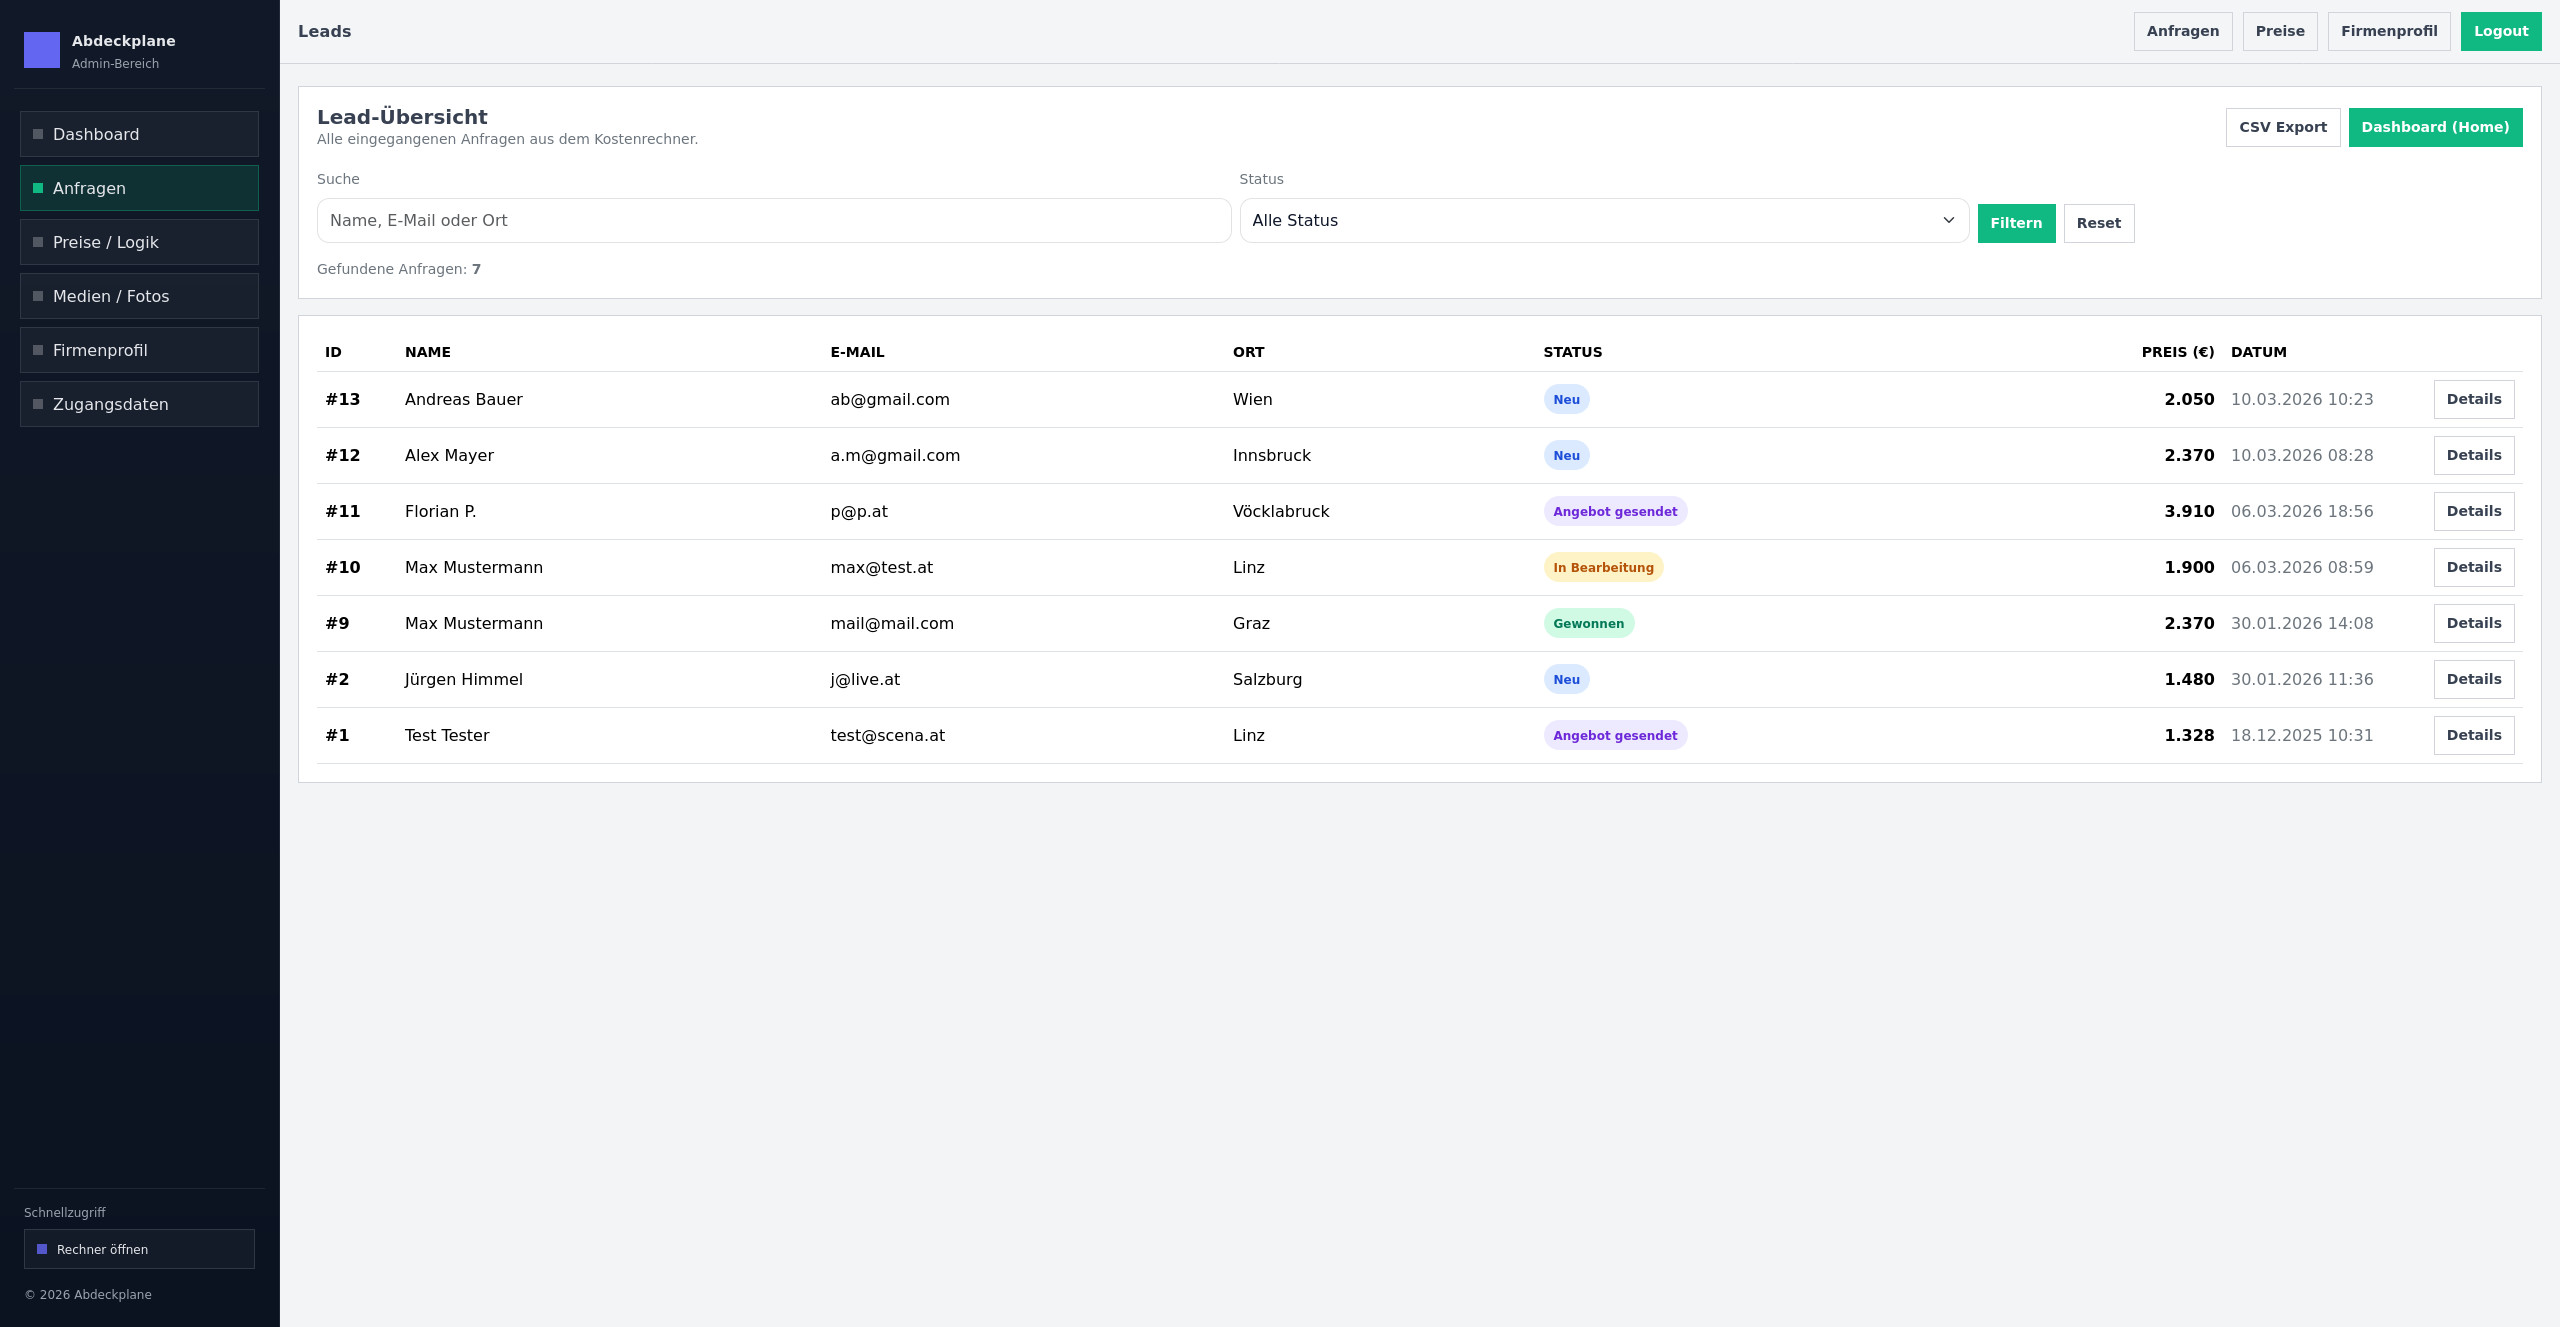This screenshot has height=1327, width=2560.
Task: Go to Zugangsdaten in sidebar
Action: tap(139, 404)
